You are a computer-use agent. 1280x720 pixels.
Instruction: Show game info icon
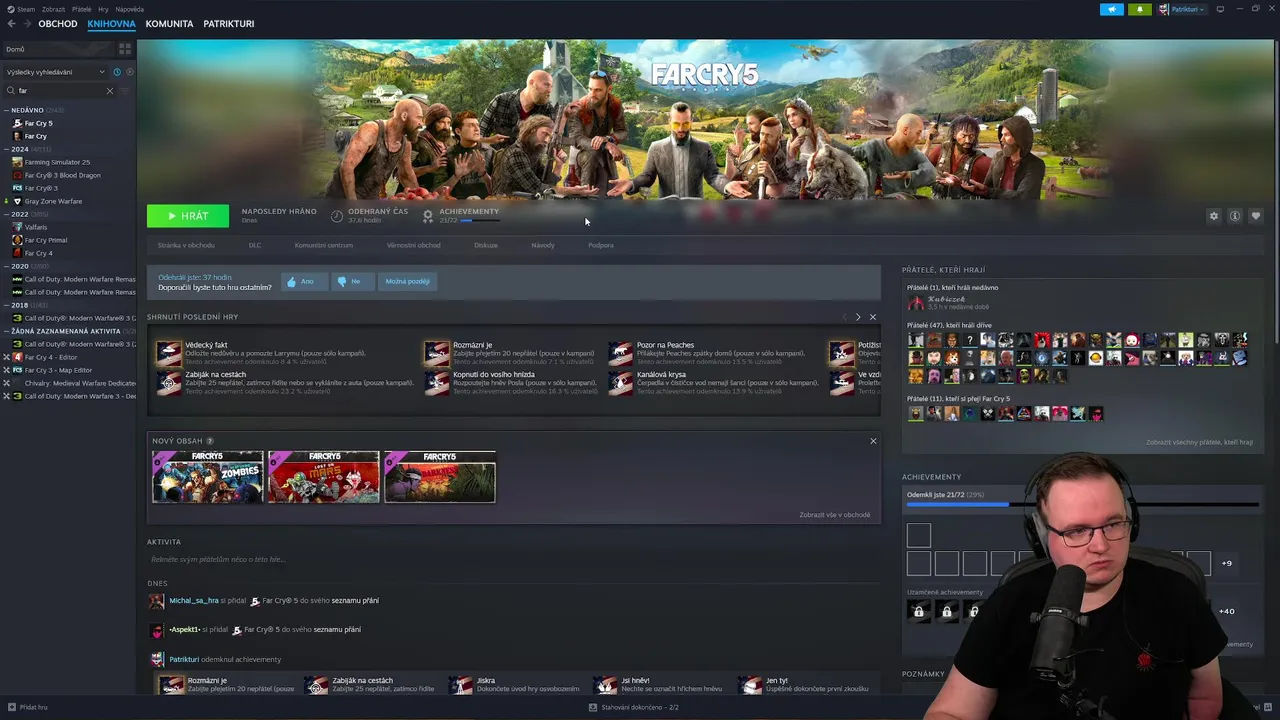coord(1235,216)
